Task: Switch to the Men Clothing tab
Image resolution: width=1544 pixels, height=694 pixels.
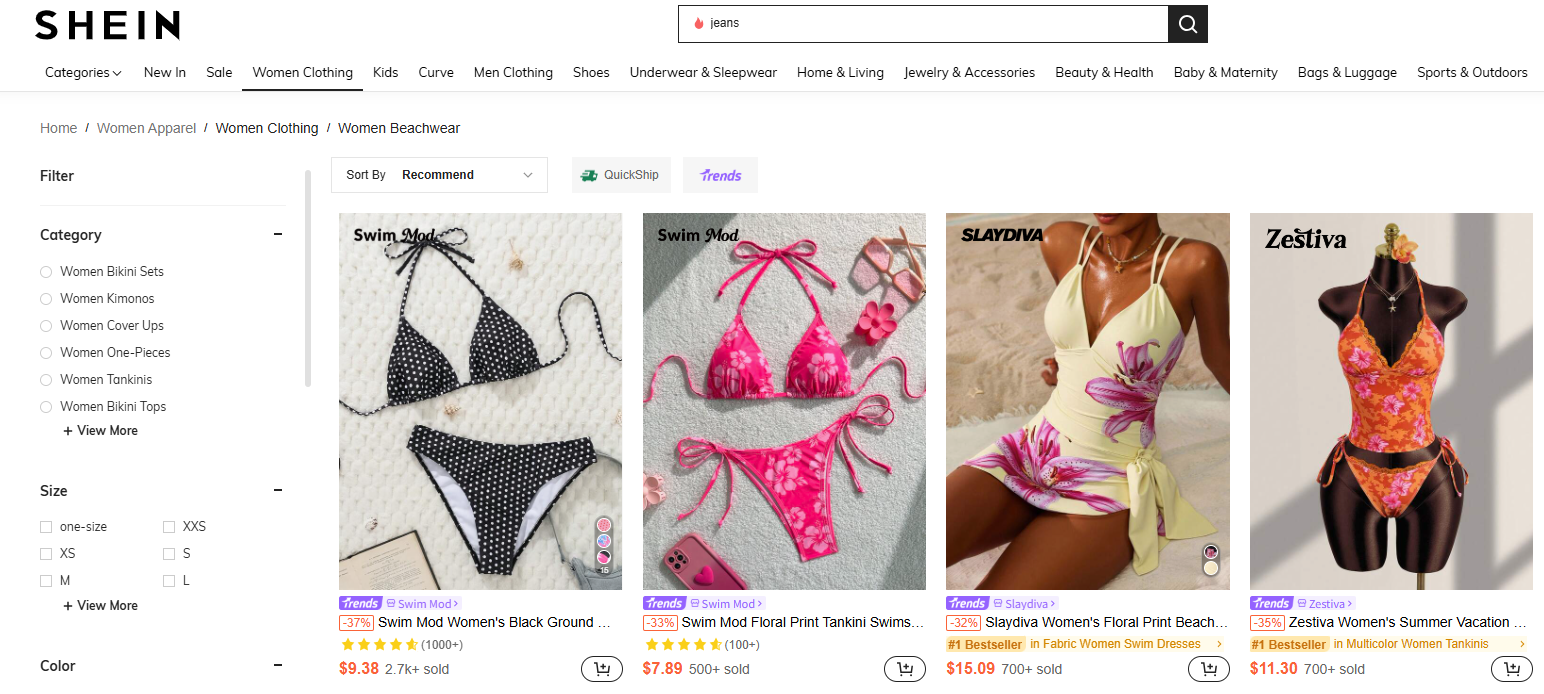Action: (513, 72)
